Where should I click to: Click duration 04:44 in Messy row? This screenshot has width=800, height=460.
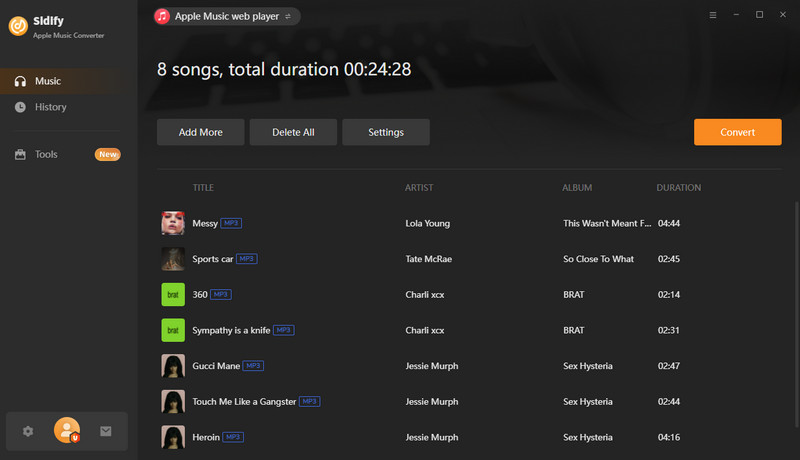pyautogui.click(x=669, y=223)
